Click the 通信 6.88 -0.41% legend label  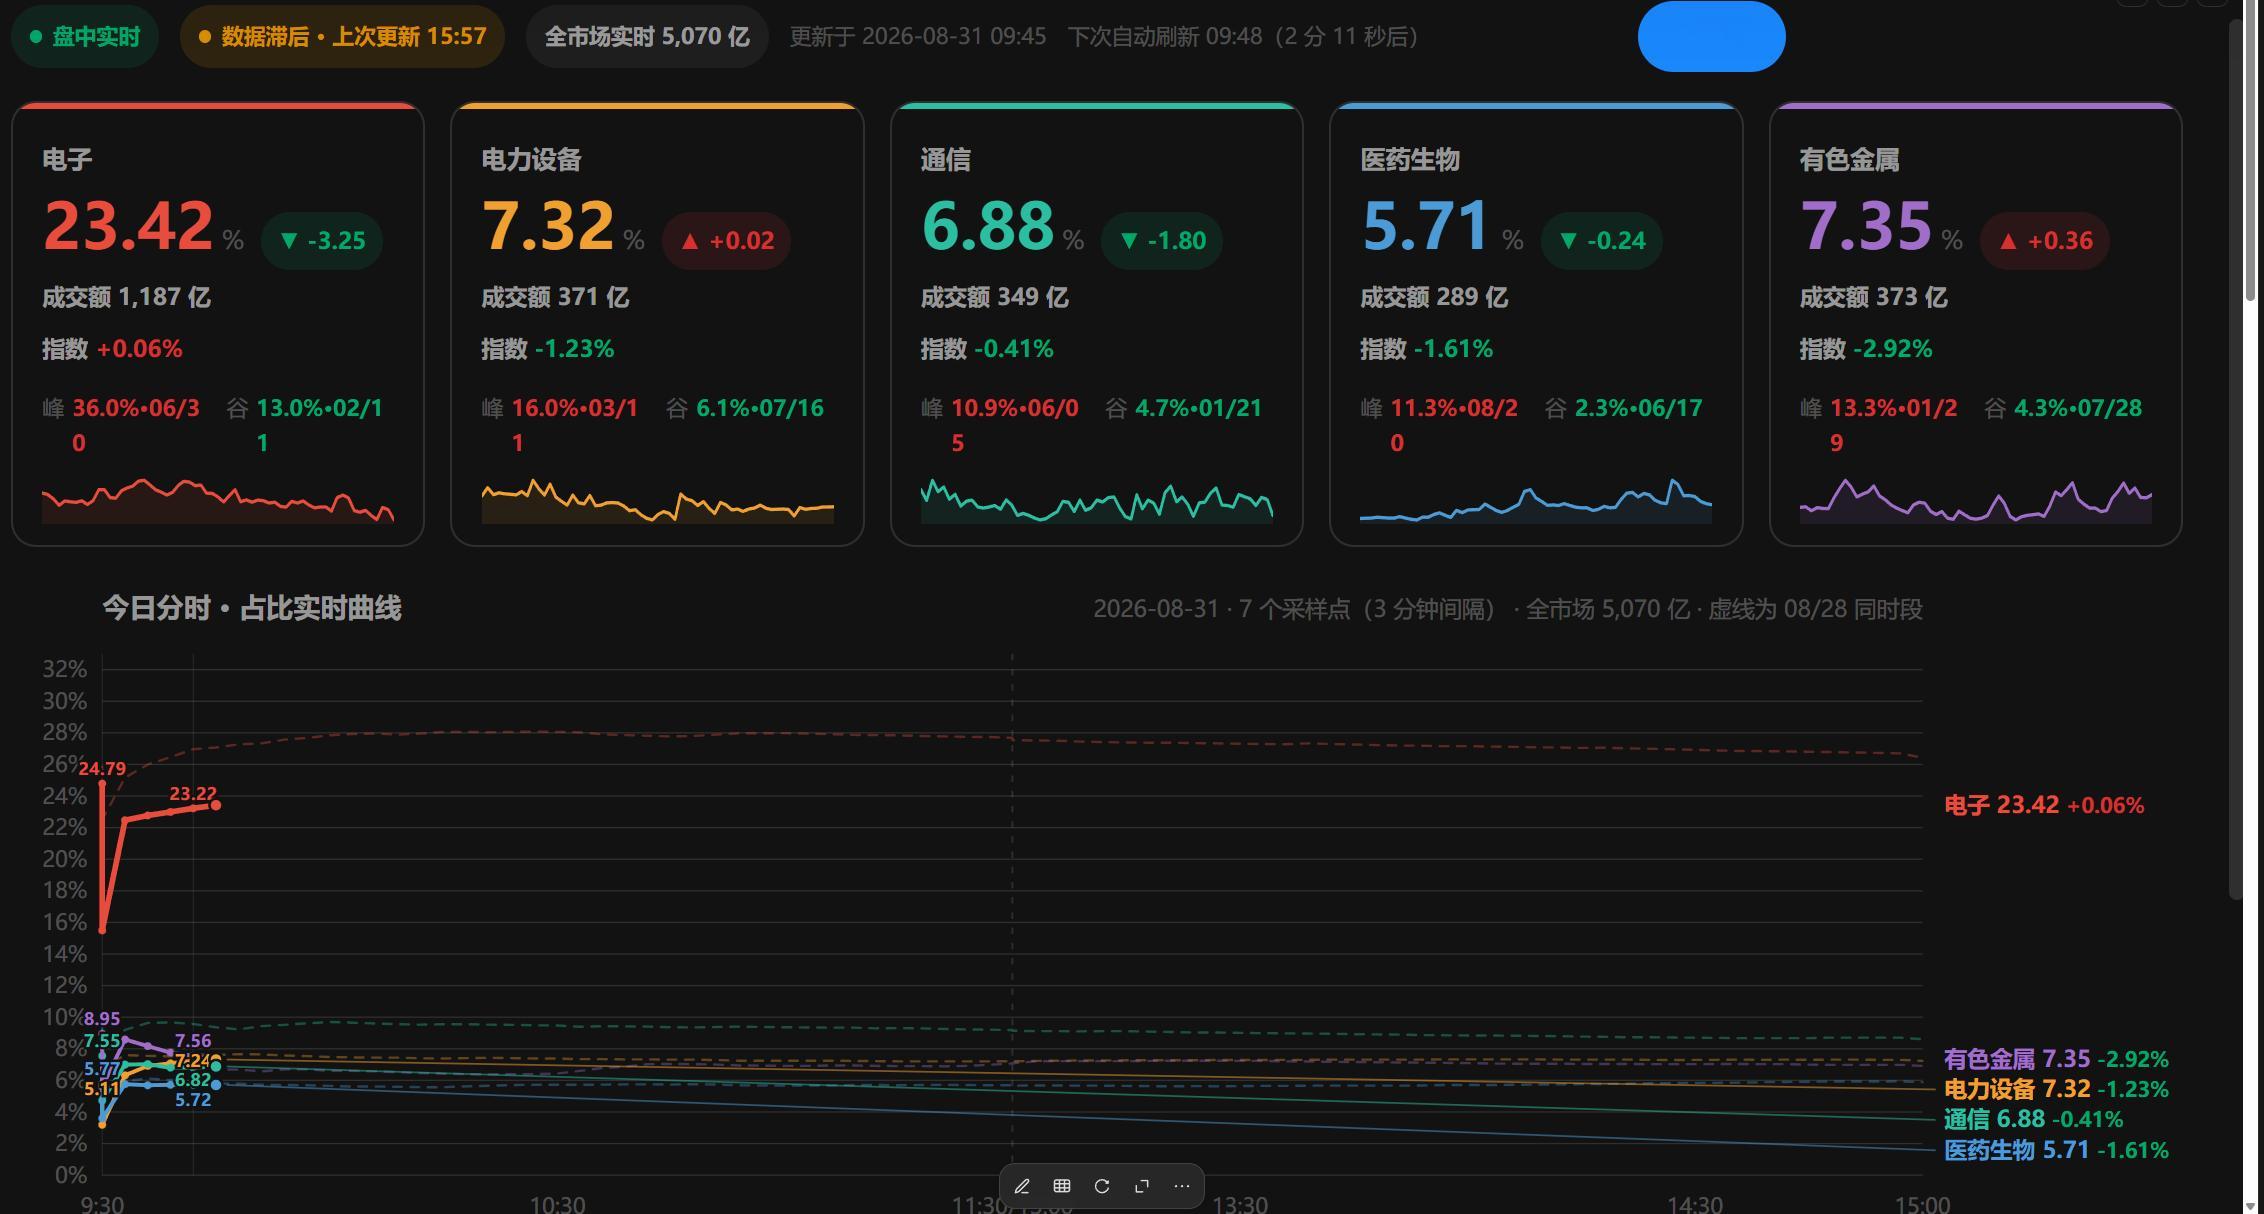[2033, 1119]
